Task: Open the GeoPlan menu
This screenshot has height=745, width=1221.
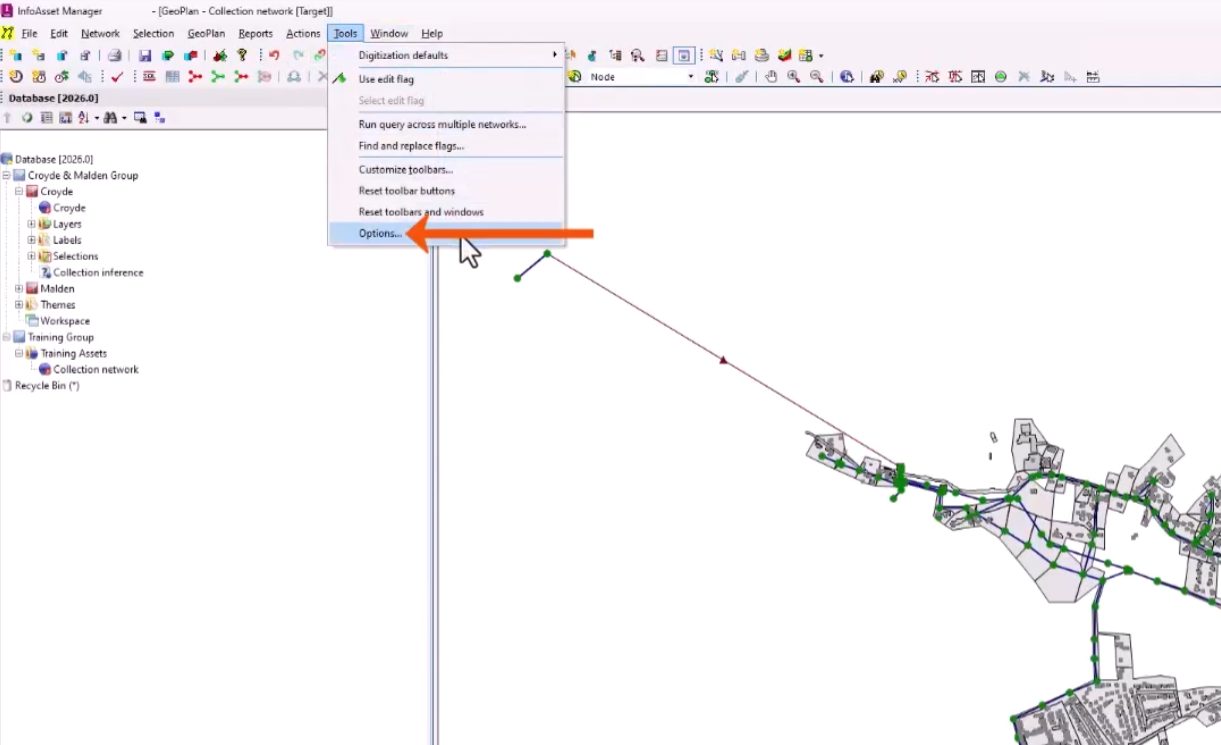Action: [x=206, y=34]
